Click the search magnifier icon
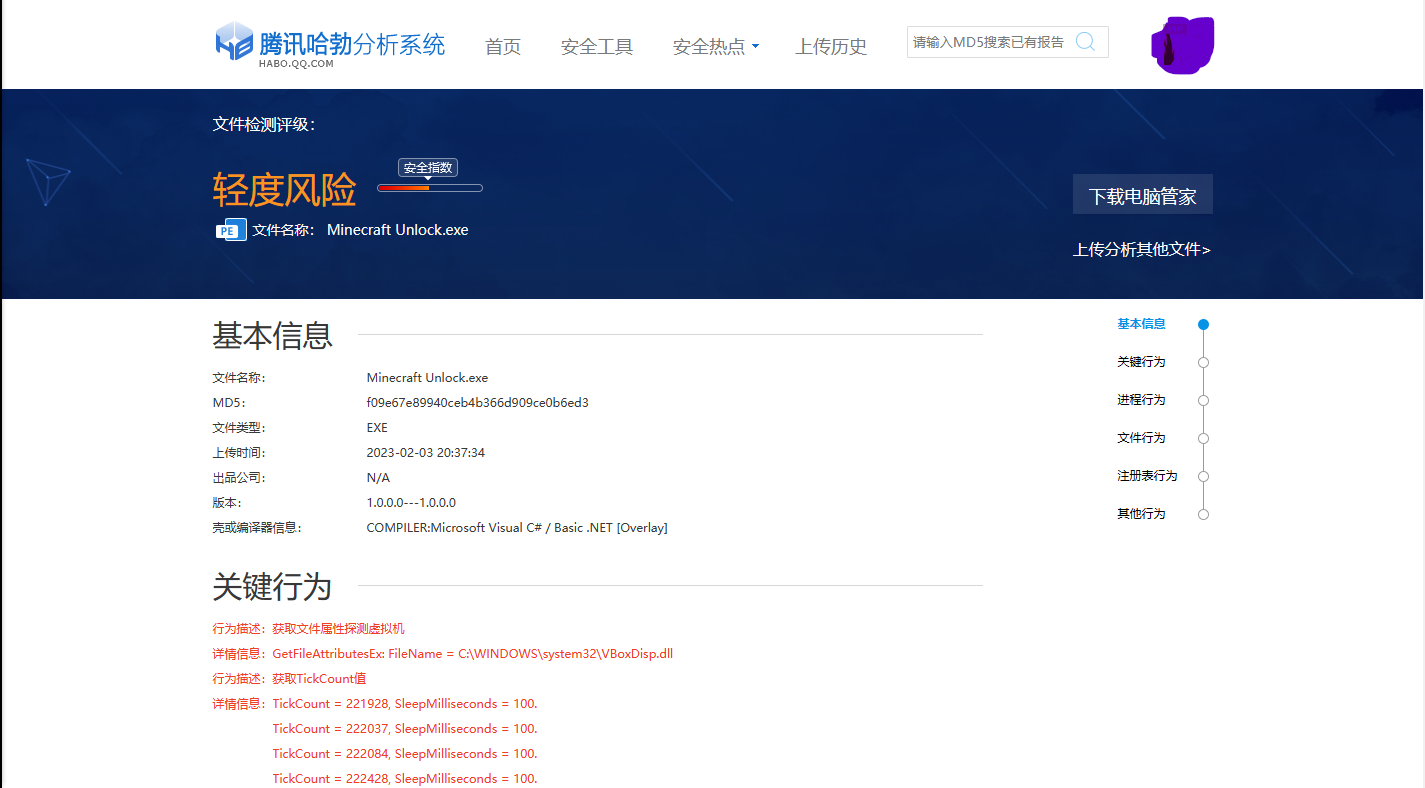Image resolution: width=1425 pixels, height=788 pixels. tap(1085, 42)
